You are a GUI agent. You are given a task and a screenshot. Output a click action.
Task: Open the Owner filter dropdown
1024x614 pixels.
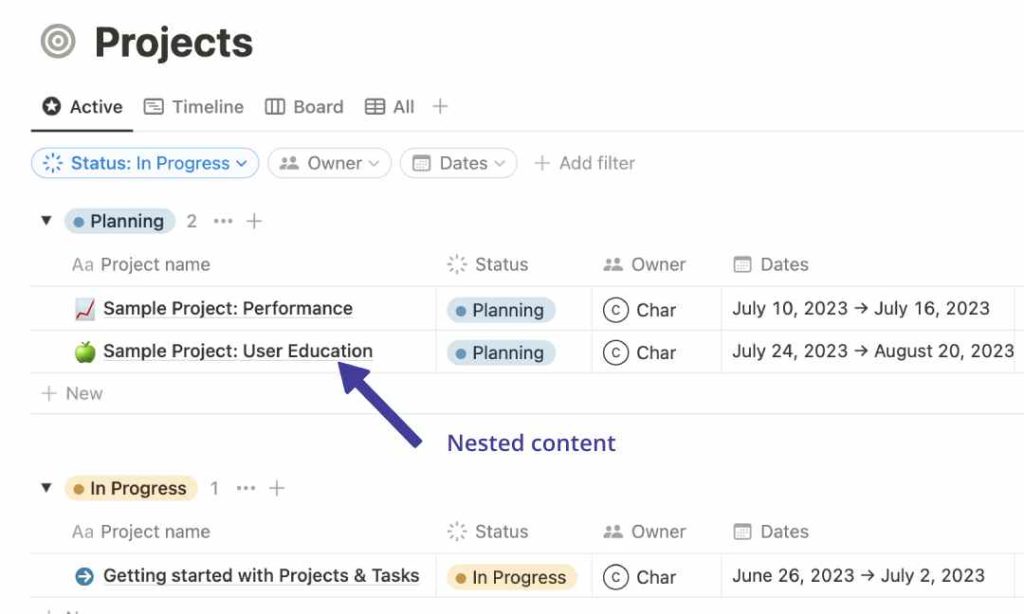(329, 162)
